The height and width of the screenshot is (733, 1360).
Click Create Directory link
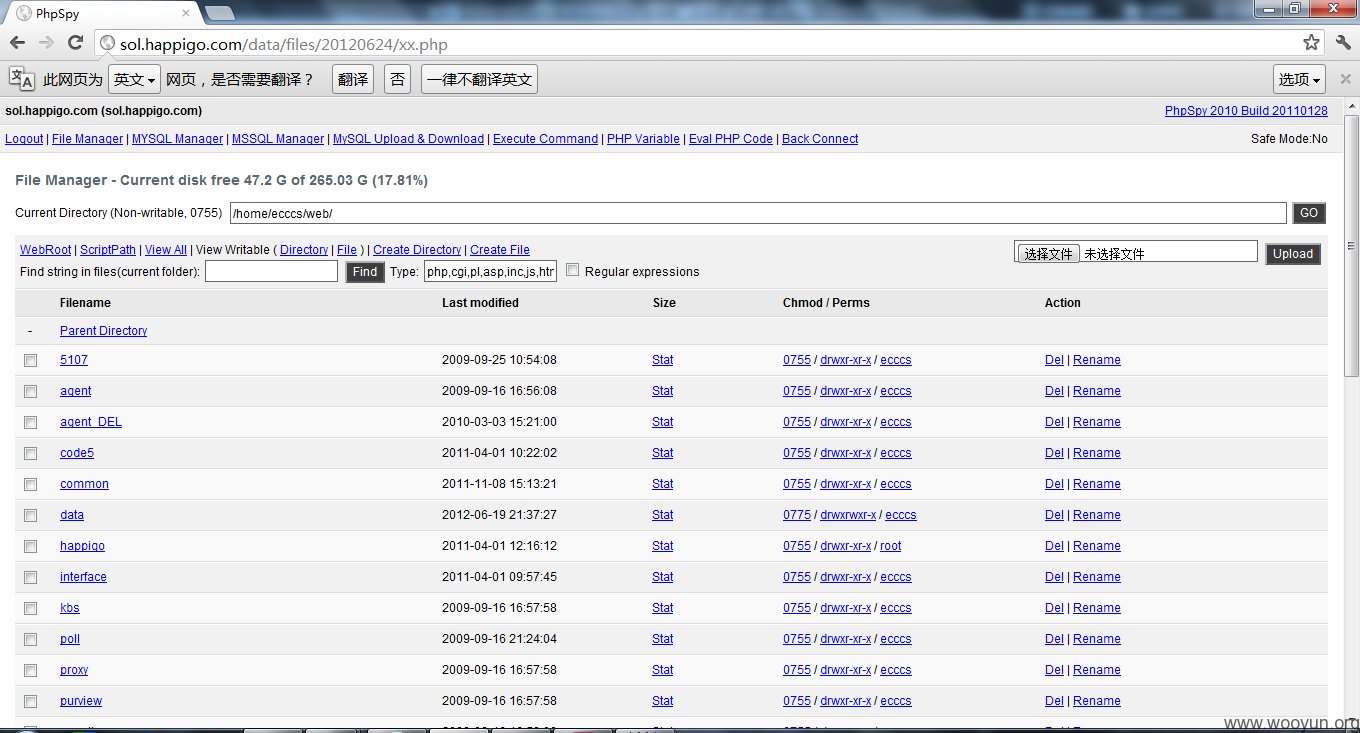coord(417,250)
